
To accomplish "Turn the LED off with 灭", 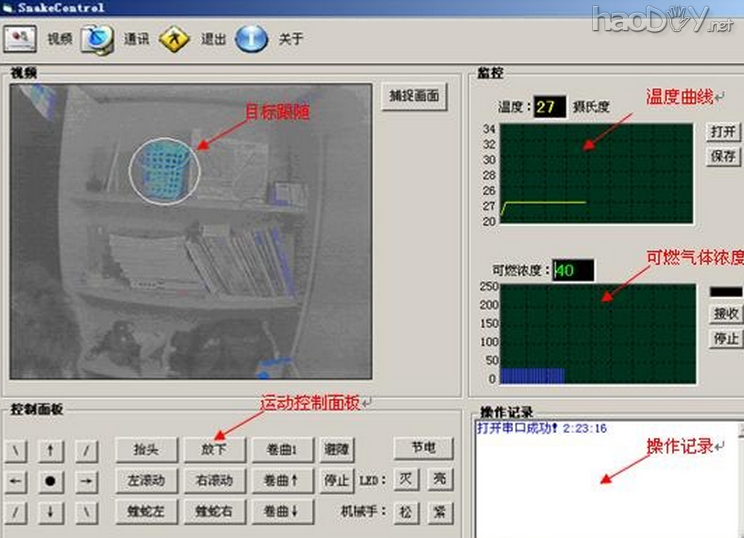I will point(405,480).
